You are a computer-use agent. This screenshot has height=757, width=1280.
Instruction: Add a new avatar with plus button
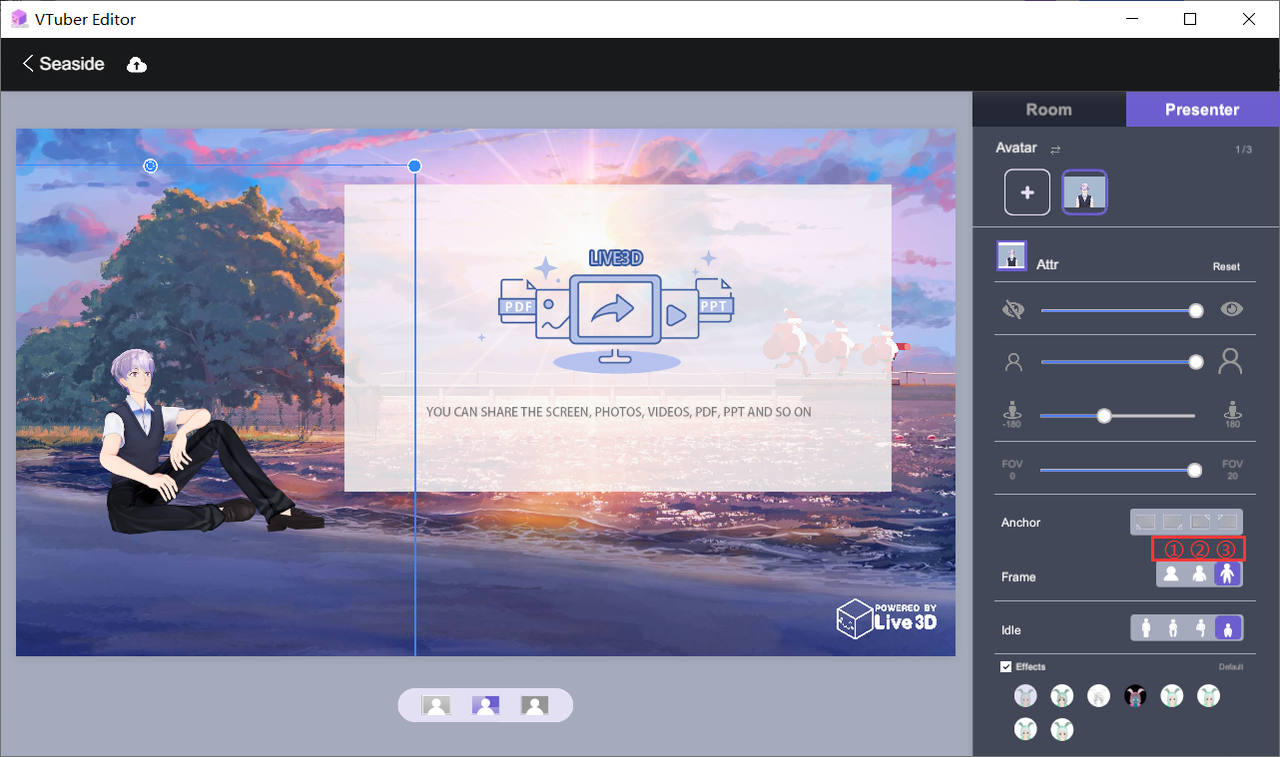tap(1027, 192)
